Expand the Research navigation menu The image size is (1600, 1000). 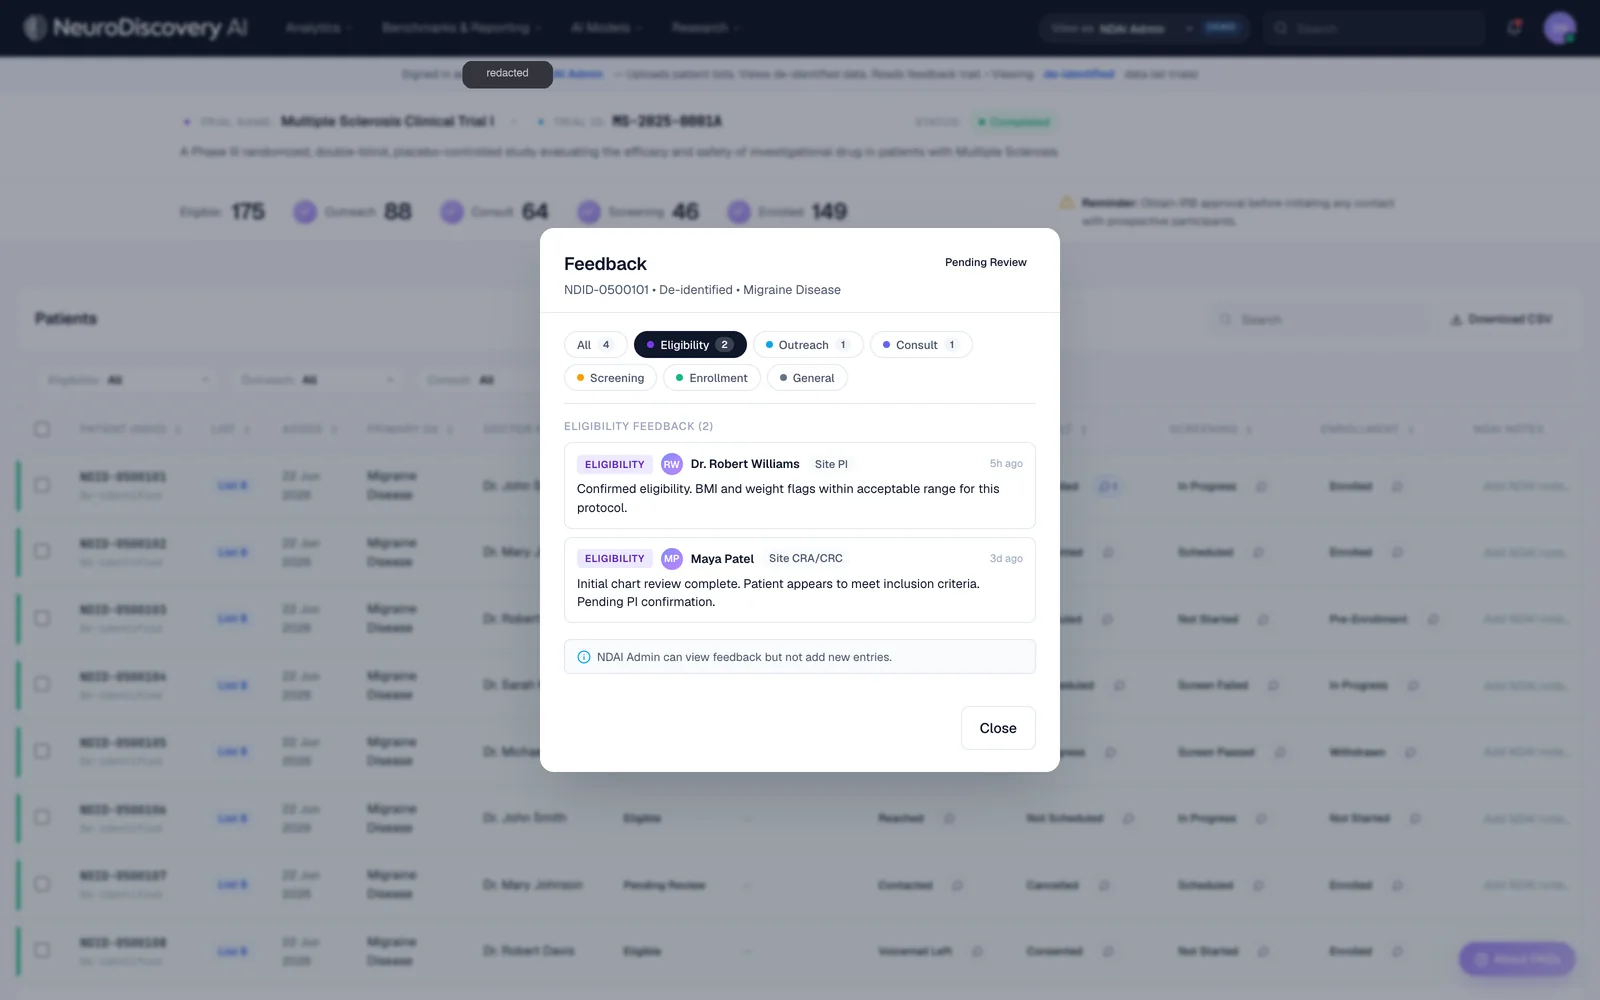click(x=706, y=28)
